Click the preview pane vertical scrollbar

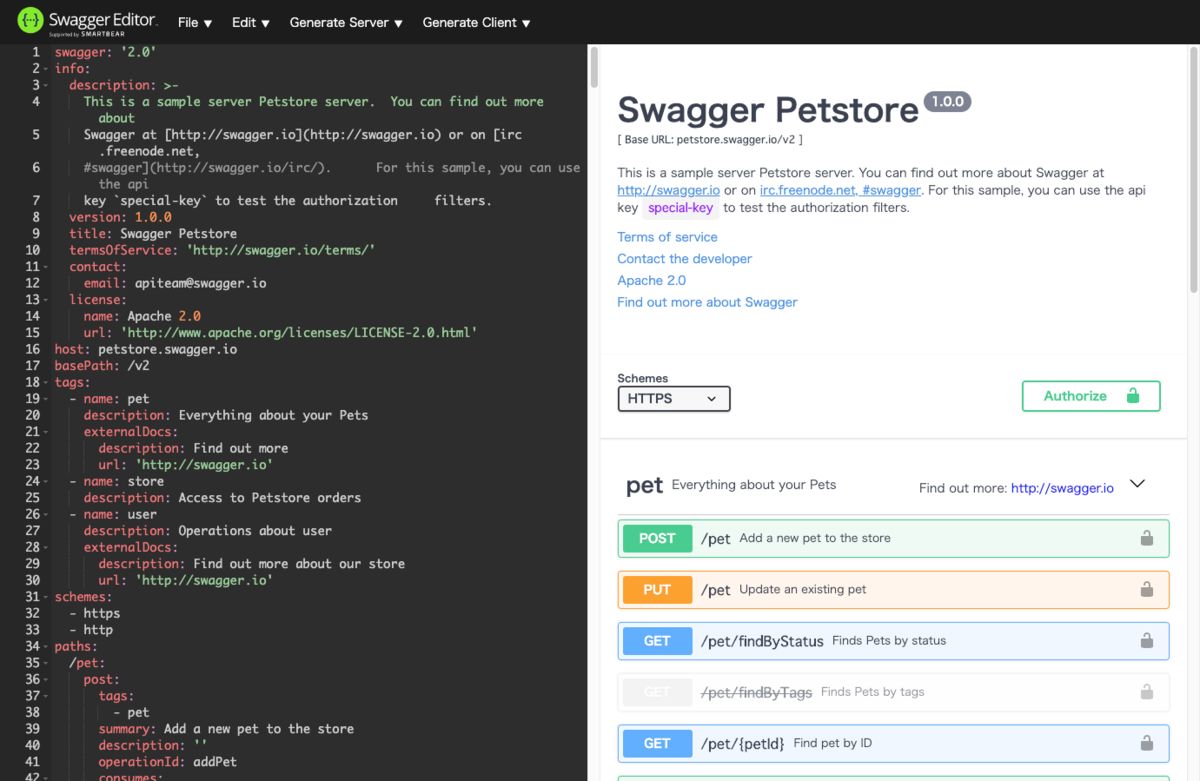(1194, 170)
